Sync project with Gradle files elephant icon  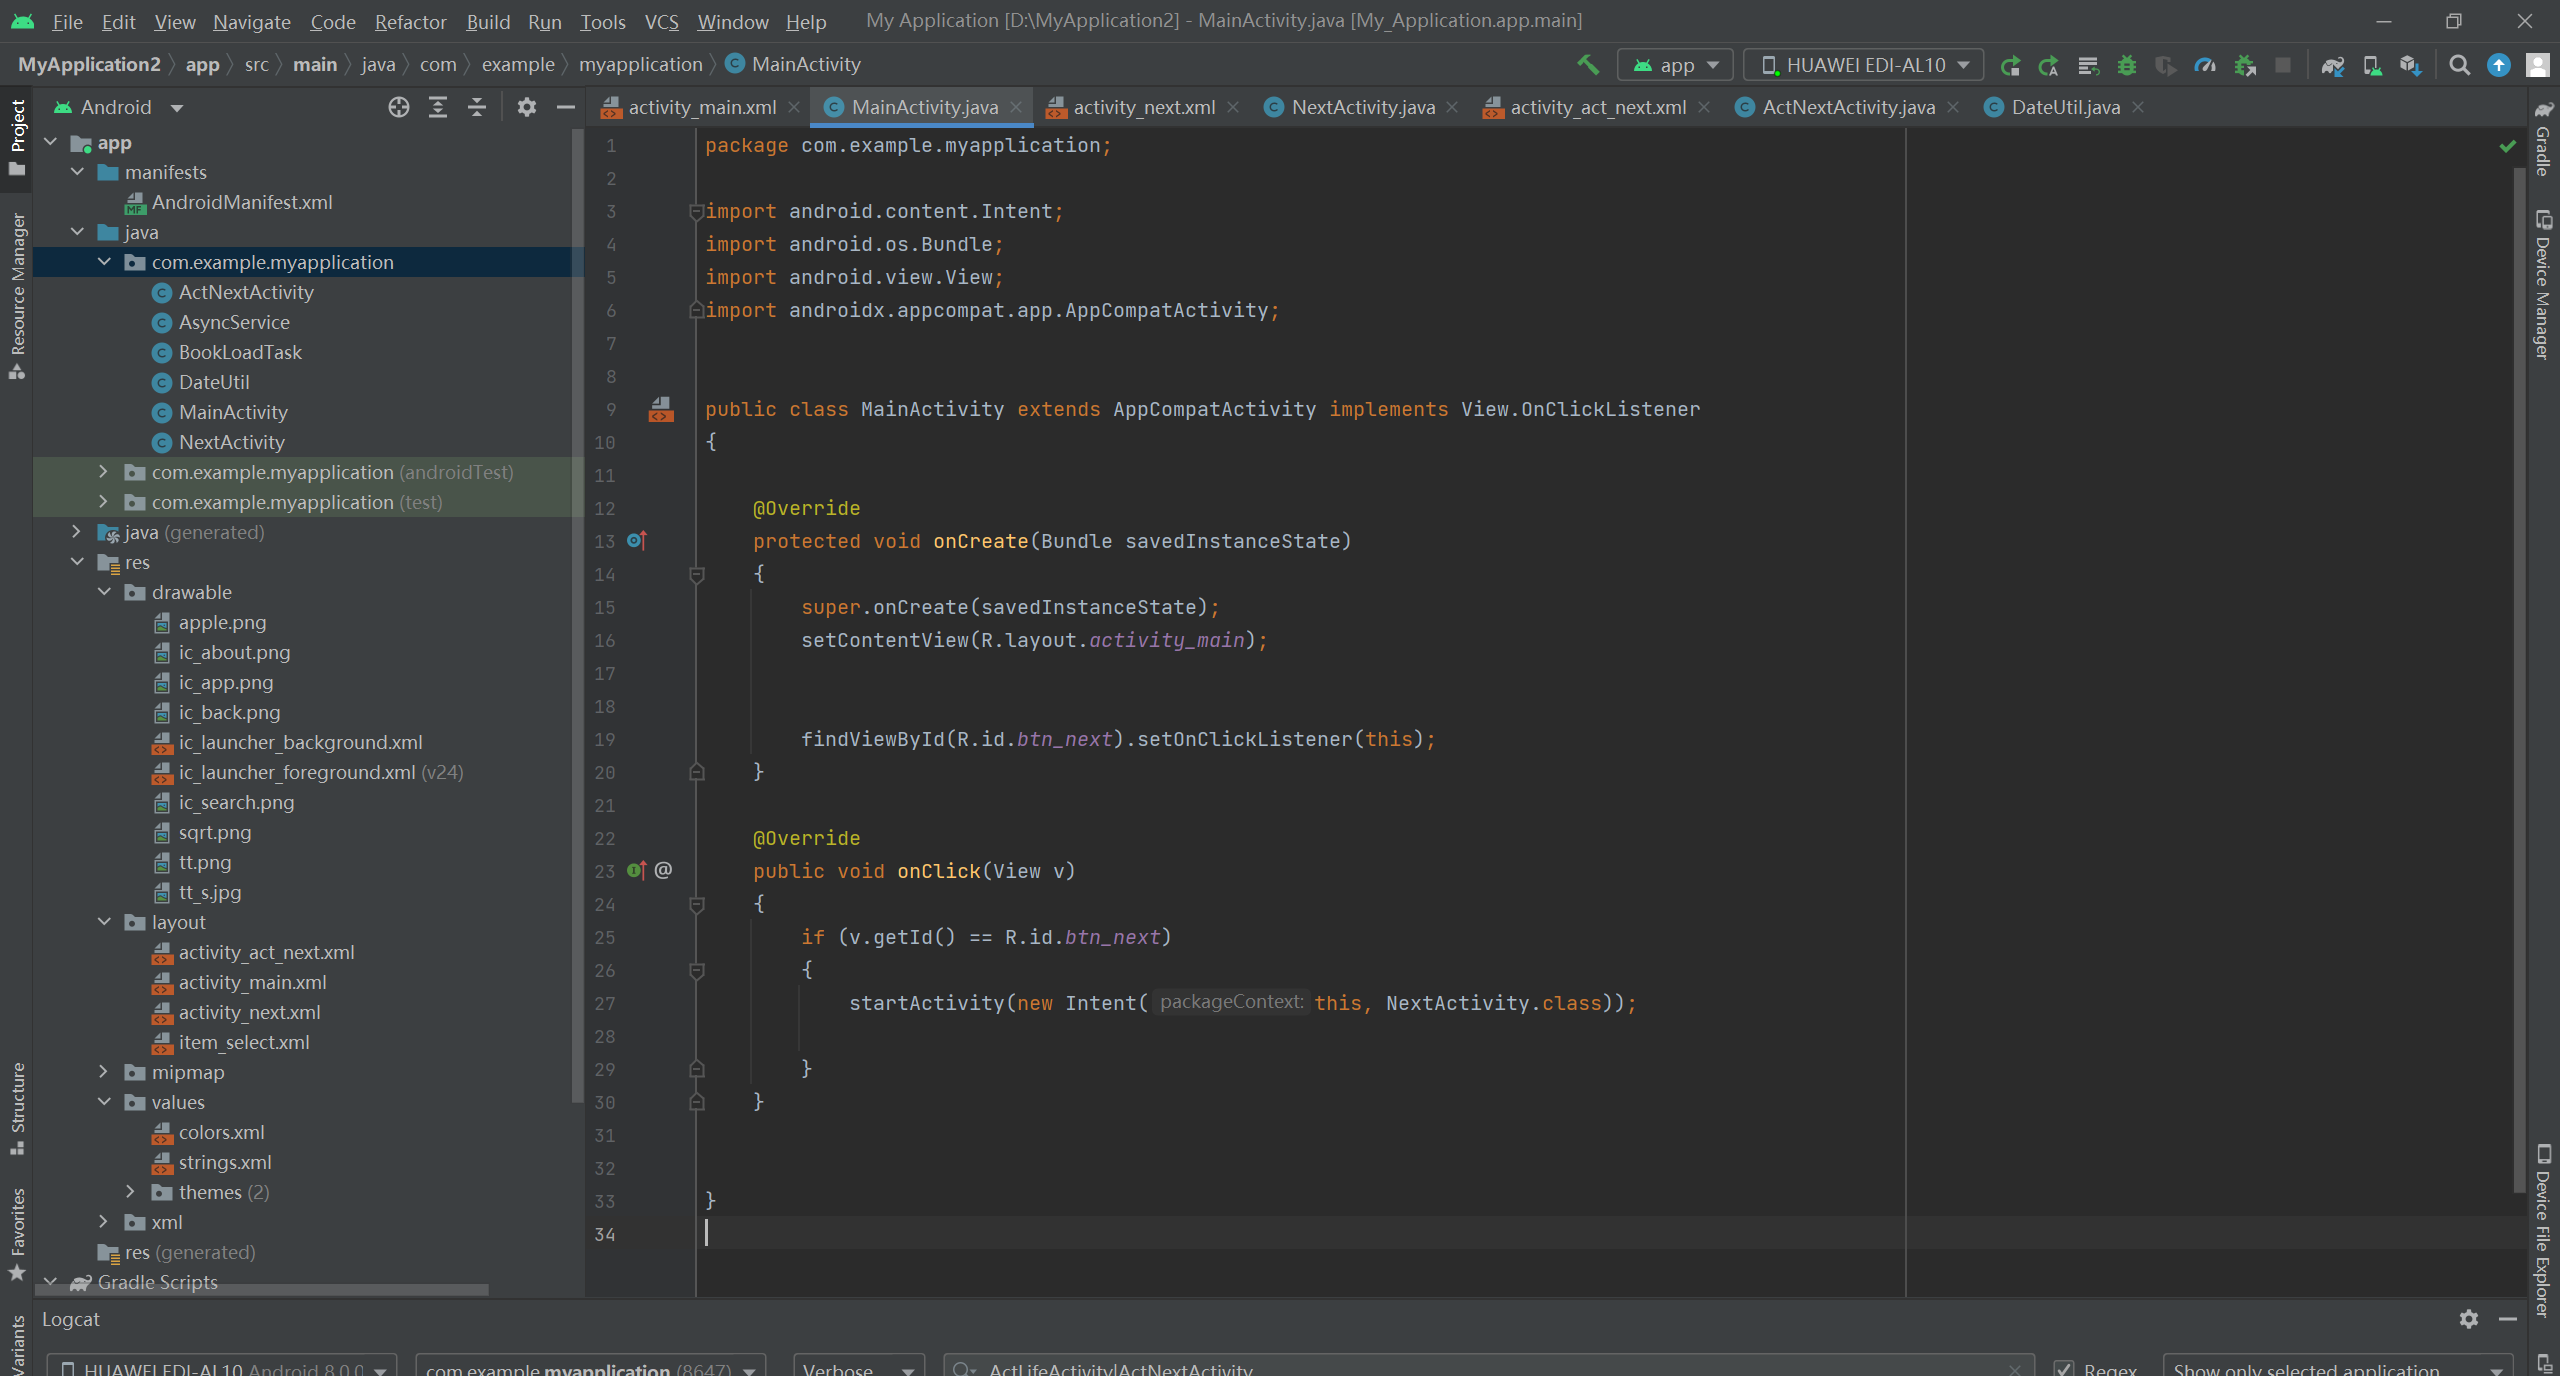coord(2333,65)
